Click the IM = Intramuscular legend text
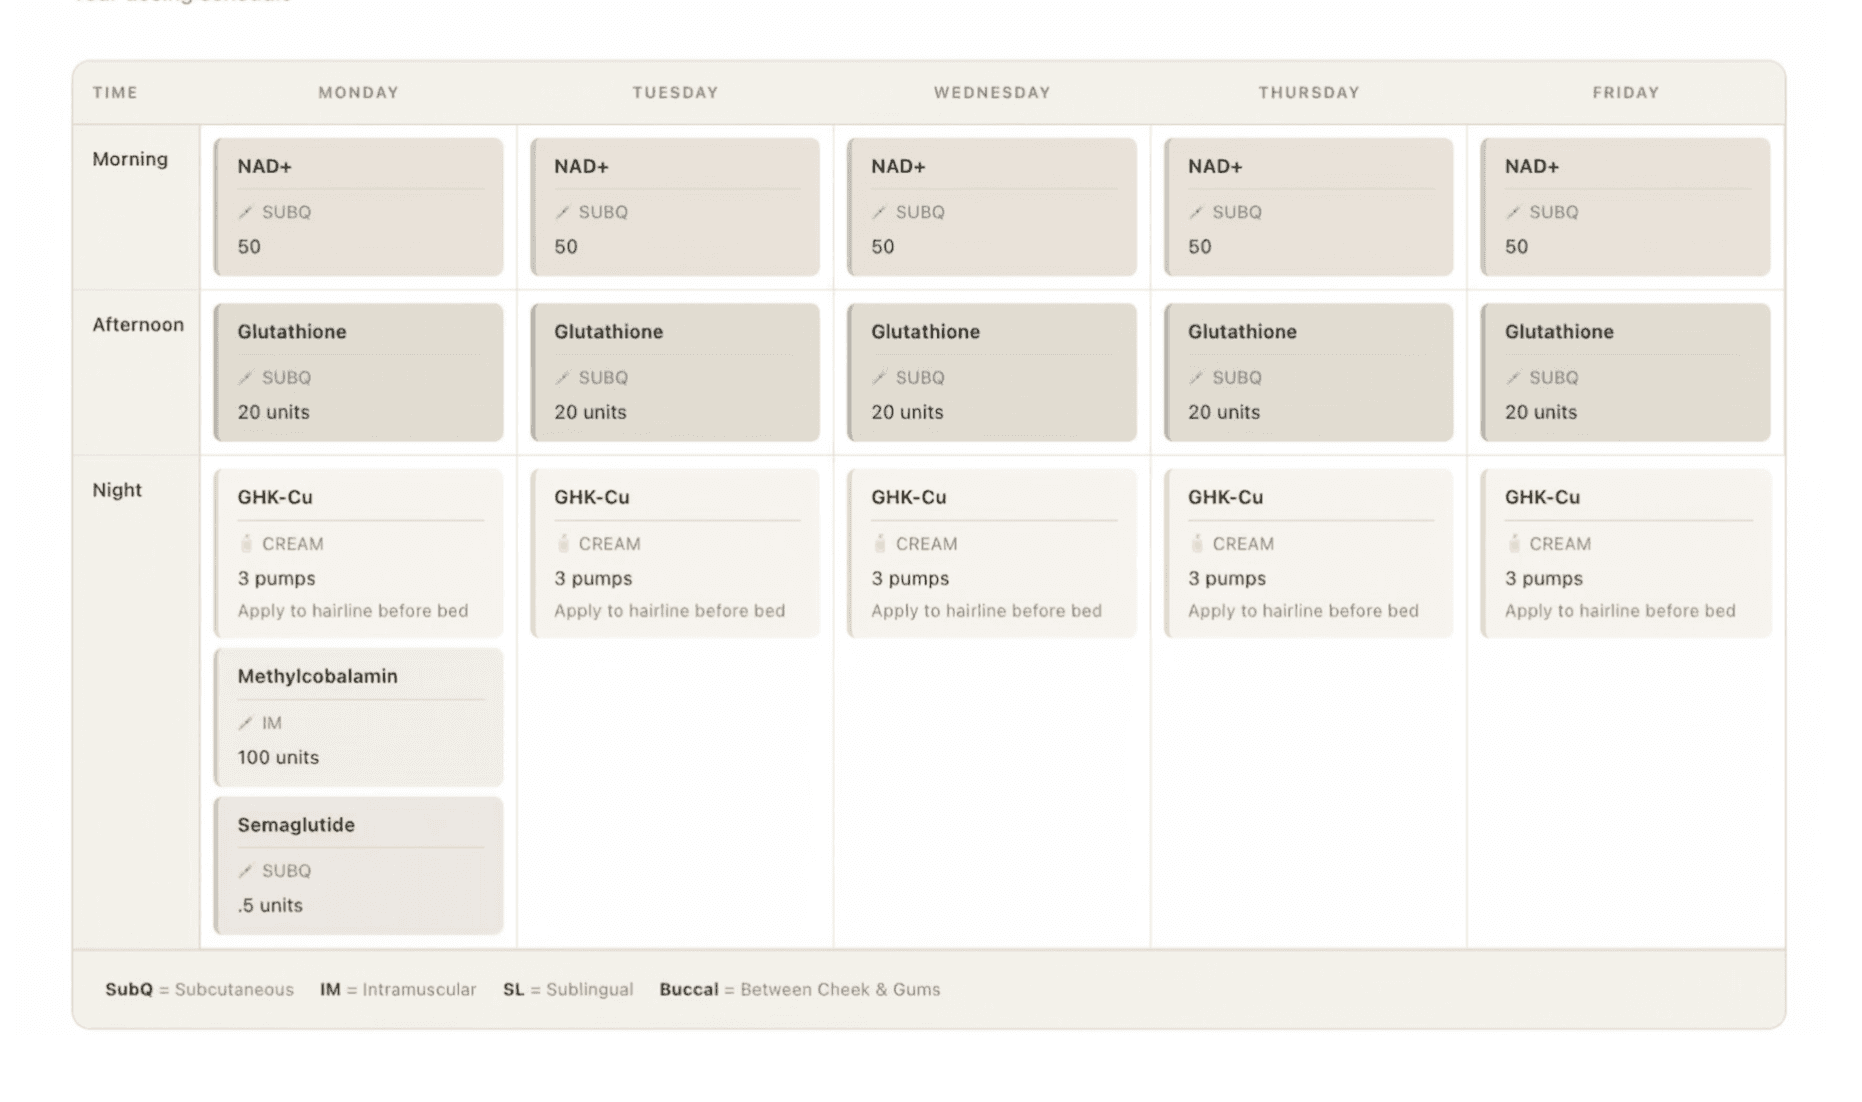The width and height of the screenshot is (1862, 1102). (399, 989)
